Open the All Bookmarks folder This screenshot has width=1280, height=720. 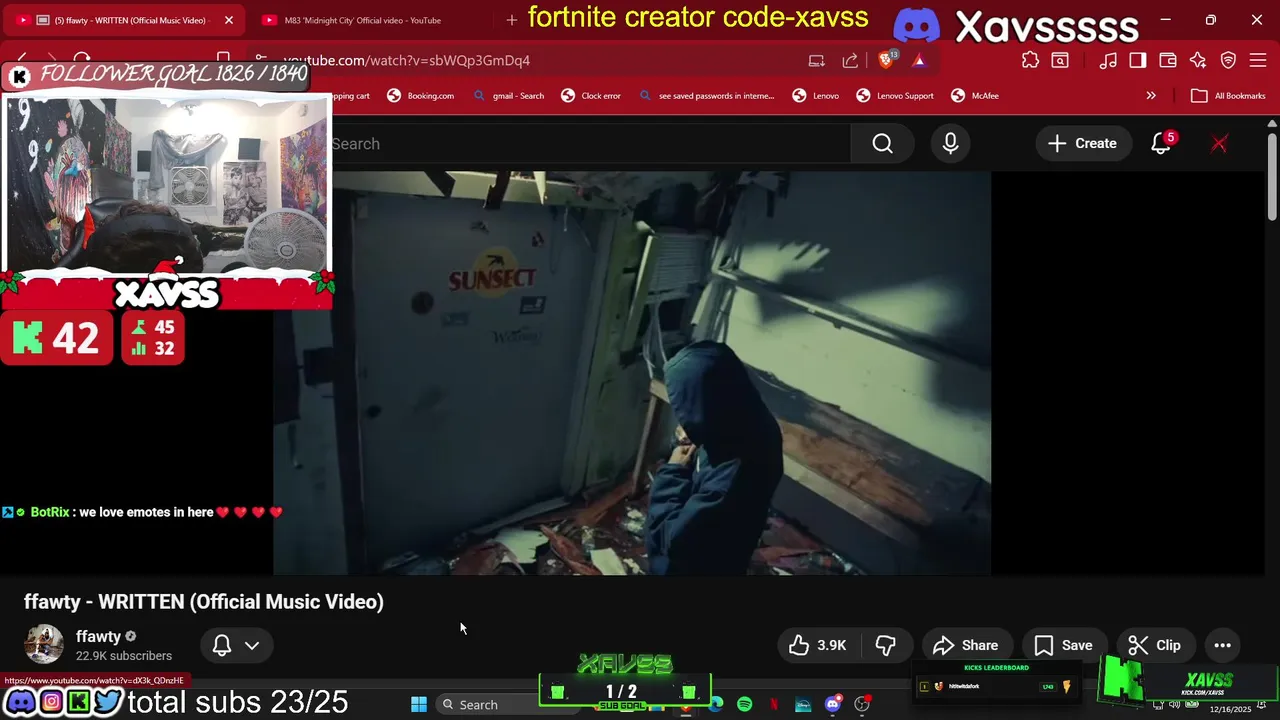tap(1229, 96)
